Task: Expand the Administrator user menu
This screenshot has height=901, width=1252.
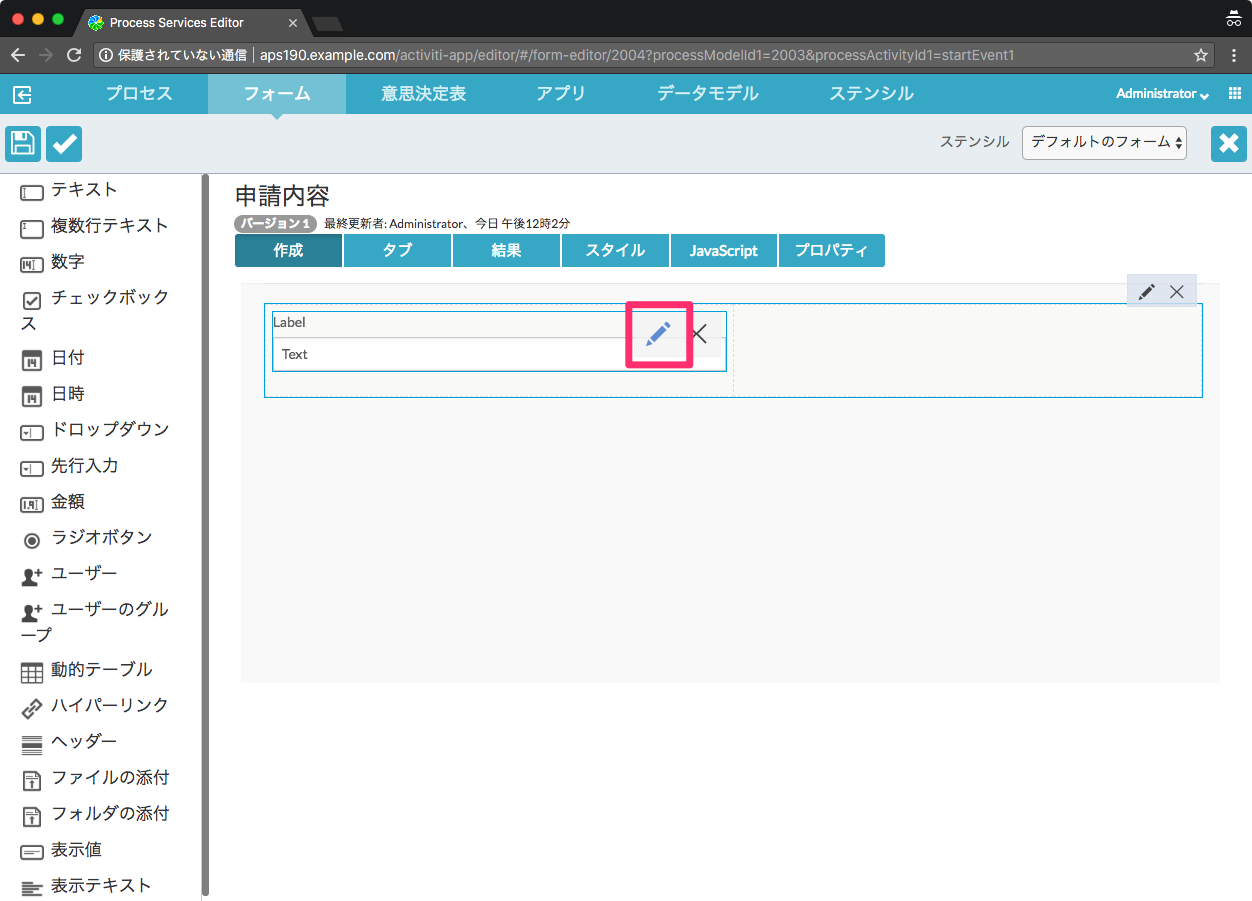Action: [x=1162, y=93]
